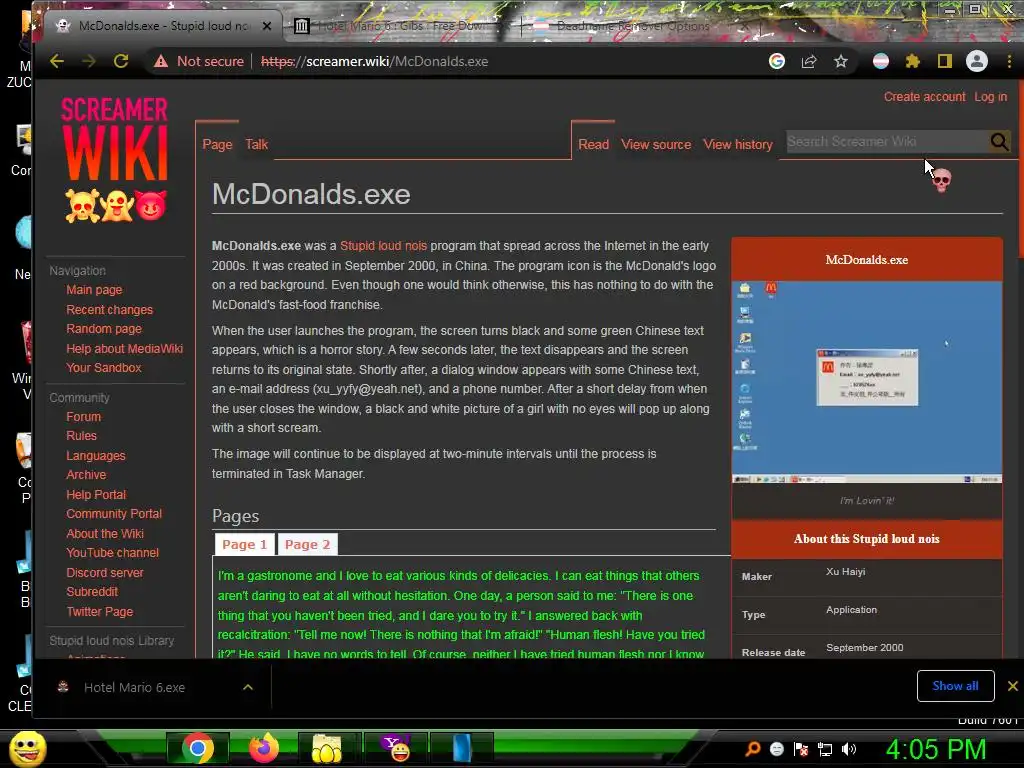
Task: Click the striped flag extension icon
Action: (x=880, y=61)
